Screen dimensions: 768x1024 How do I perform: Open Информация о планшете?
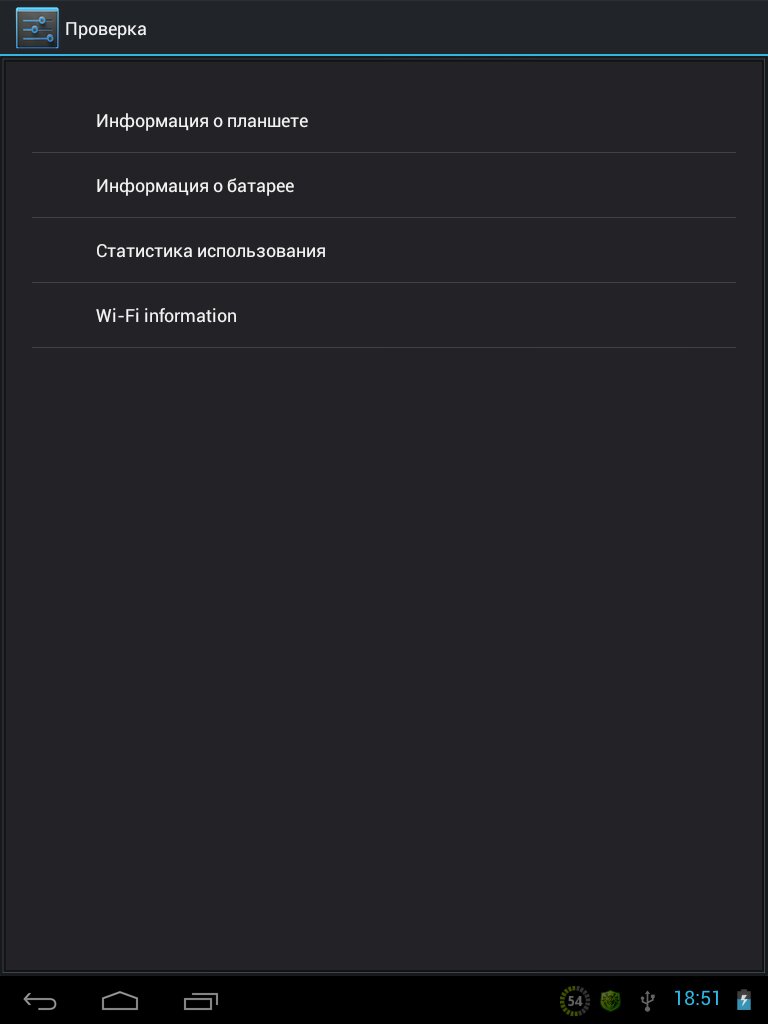(202, 121)
